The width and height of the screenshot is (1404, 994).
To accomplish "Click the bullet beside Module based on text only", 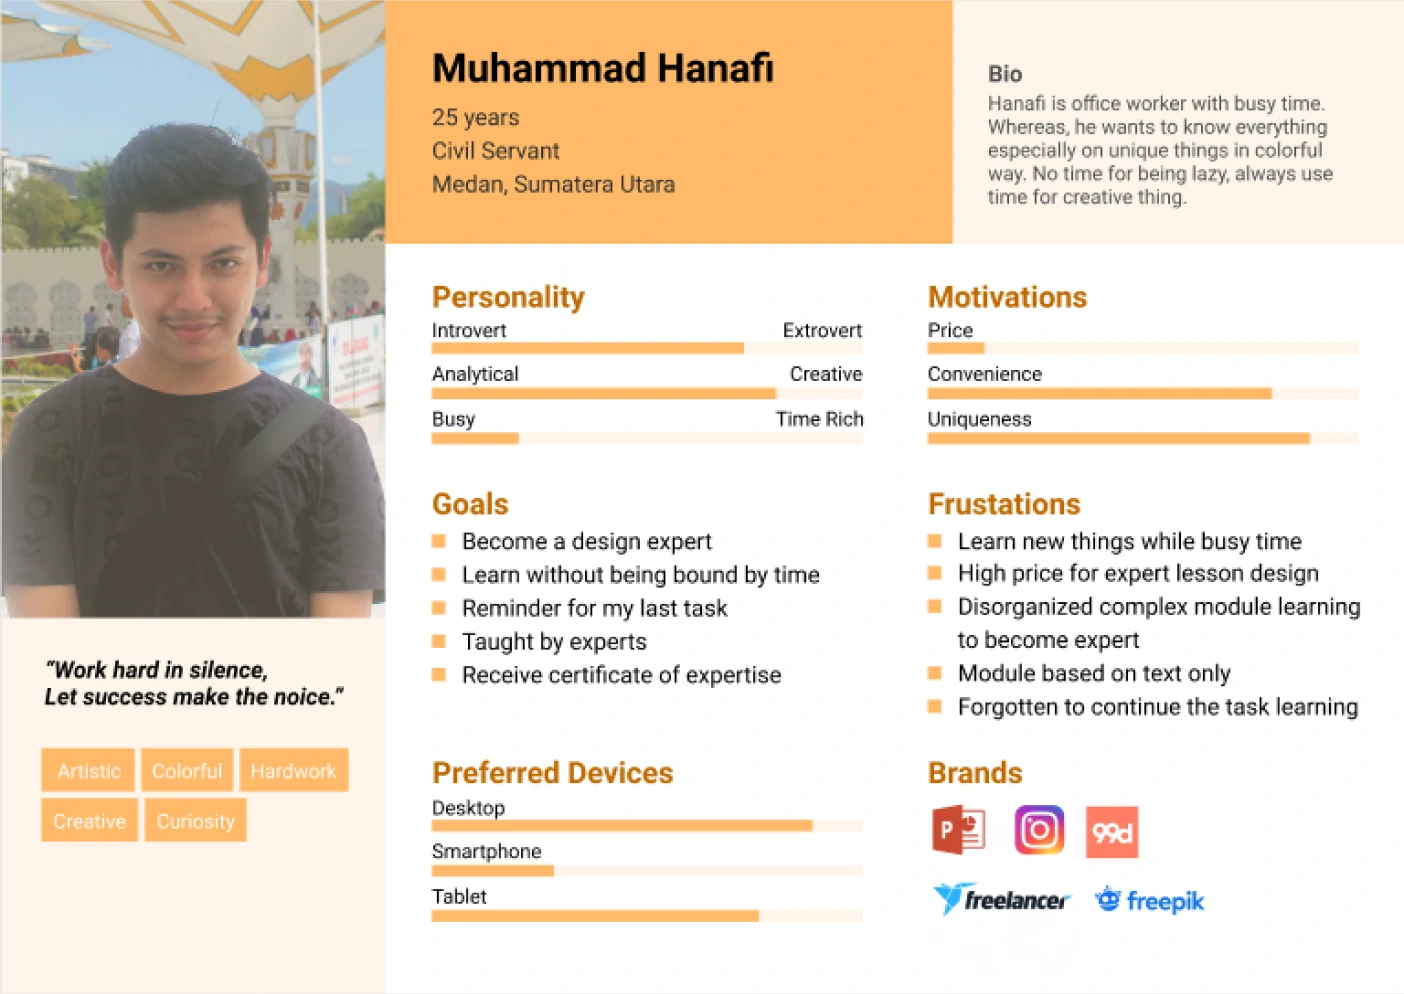I will [935, 673].
